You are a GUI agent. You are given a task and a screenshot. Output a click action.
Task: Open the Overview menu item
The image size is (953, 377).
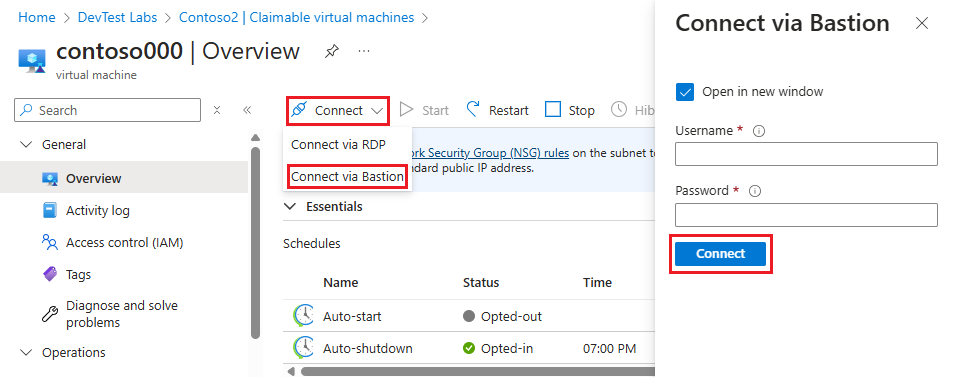point(124,179)
